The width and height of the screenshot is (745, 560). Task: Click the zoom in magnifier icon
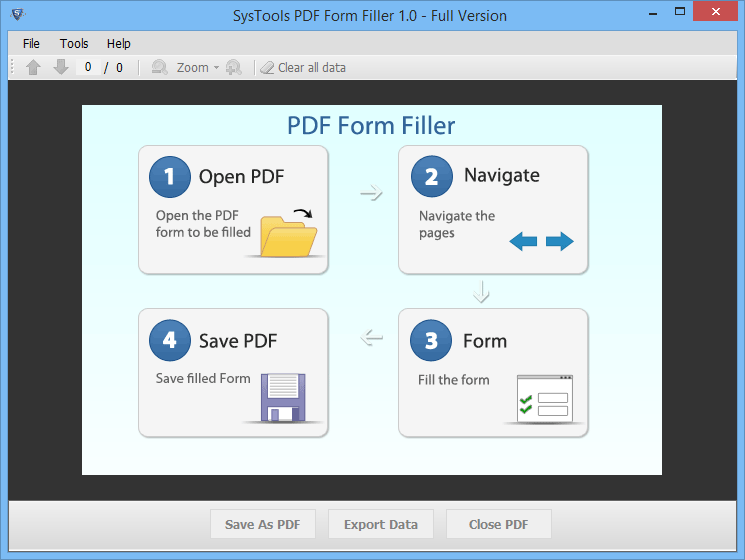(x=234, y=67)
